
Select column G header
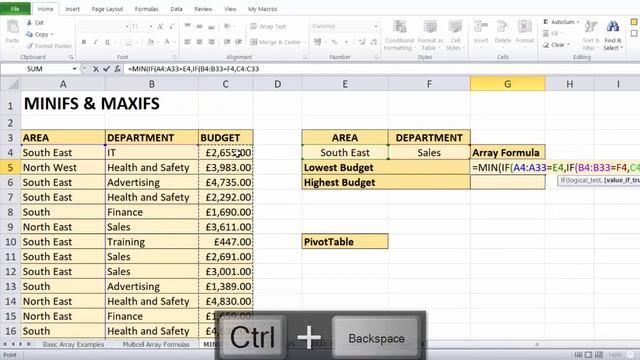(x=507, y=84)
